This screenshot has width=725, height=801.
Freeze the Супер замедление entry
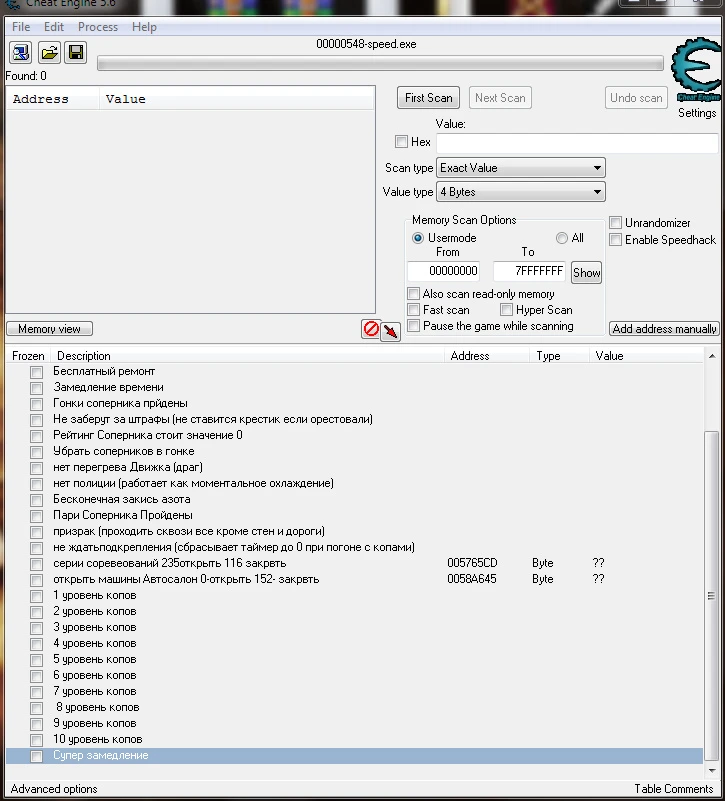(x=36, y=756)
